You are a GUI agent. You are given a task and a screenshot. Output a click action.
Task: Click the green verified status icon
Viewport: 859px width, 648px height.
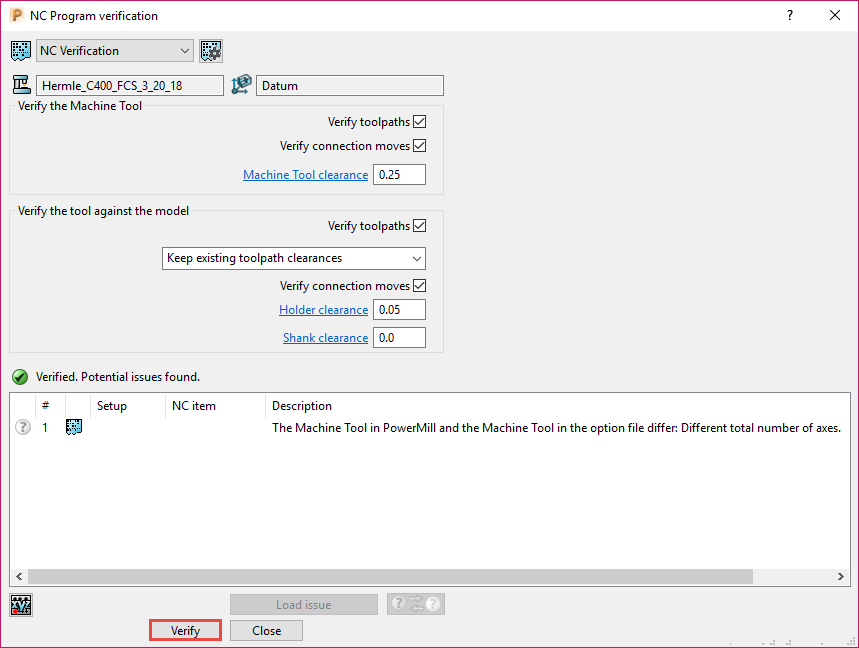click(19, 376)
